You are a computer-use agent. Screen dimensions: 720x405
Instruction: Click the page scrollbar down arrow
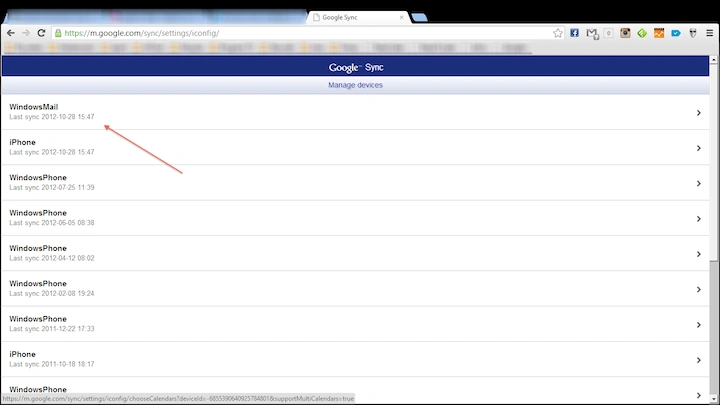click(714, 399)
